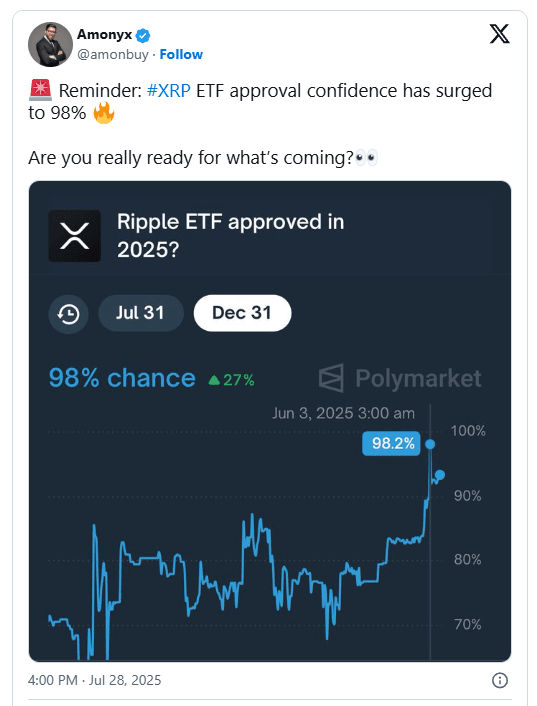Select the Jul 31 date tab

tap(140, 313)
